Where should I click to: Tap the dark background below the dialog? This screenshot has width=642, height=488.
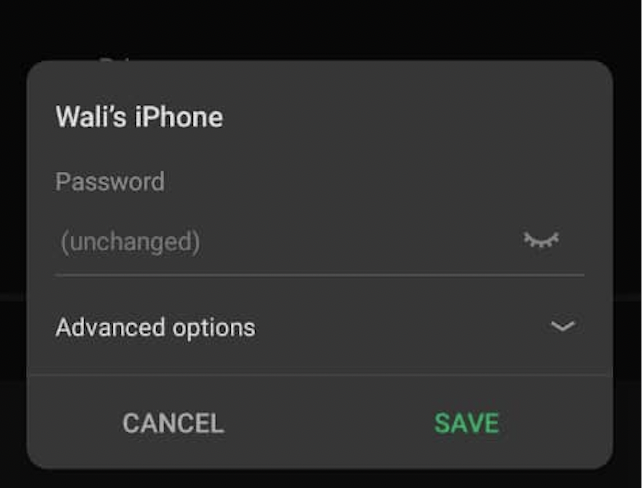click(321, 479)
